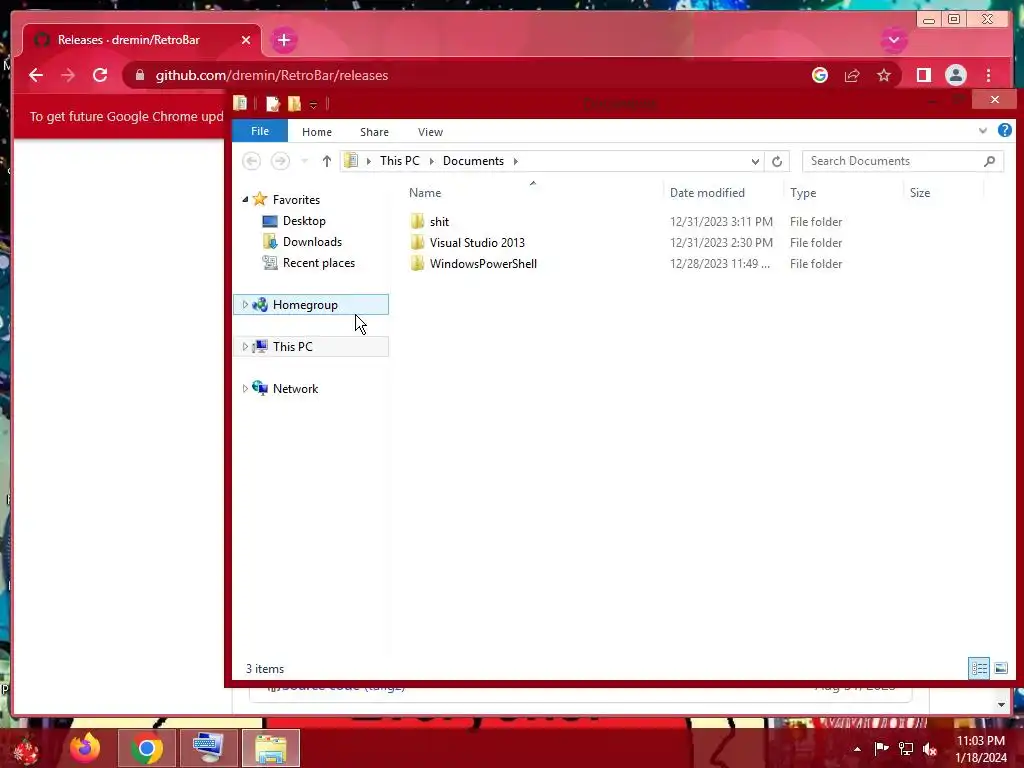This screenshot has height=768, width=1024.
Task: Click muted volume tray icon
Action: click(x=929, y=749)
